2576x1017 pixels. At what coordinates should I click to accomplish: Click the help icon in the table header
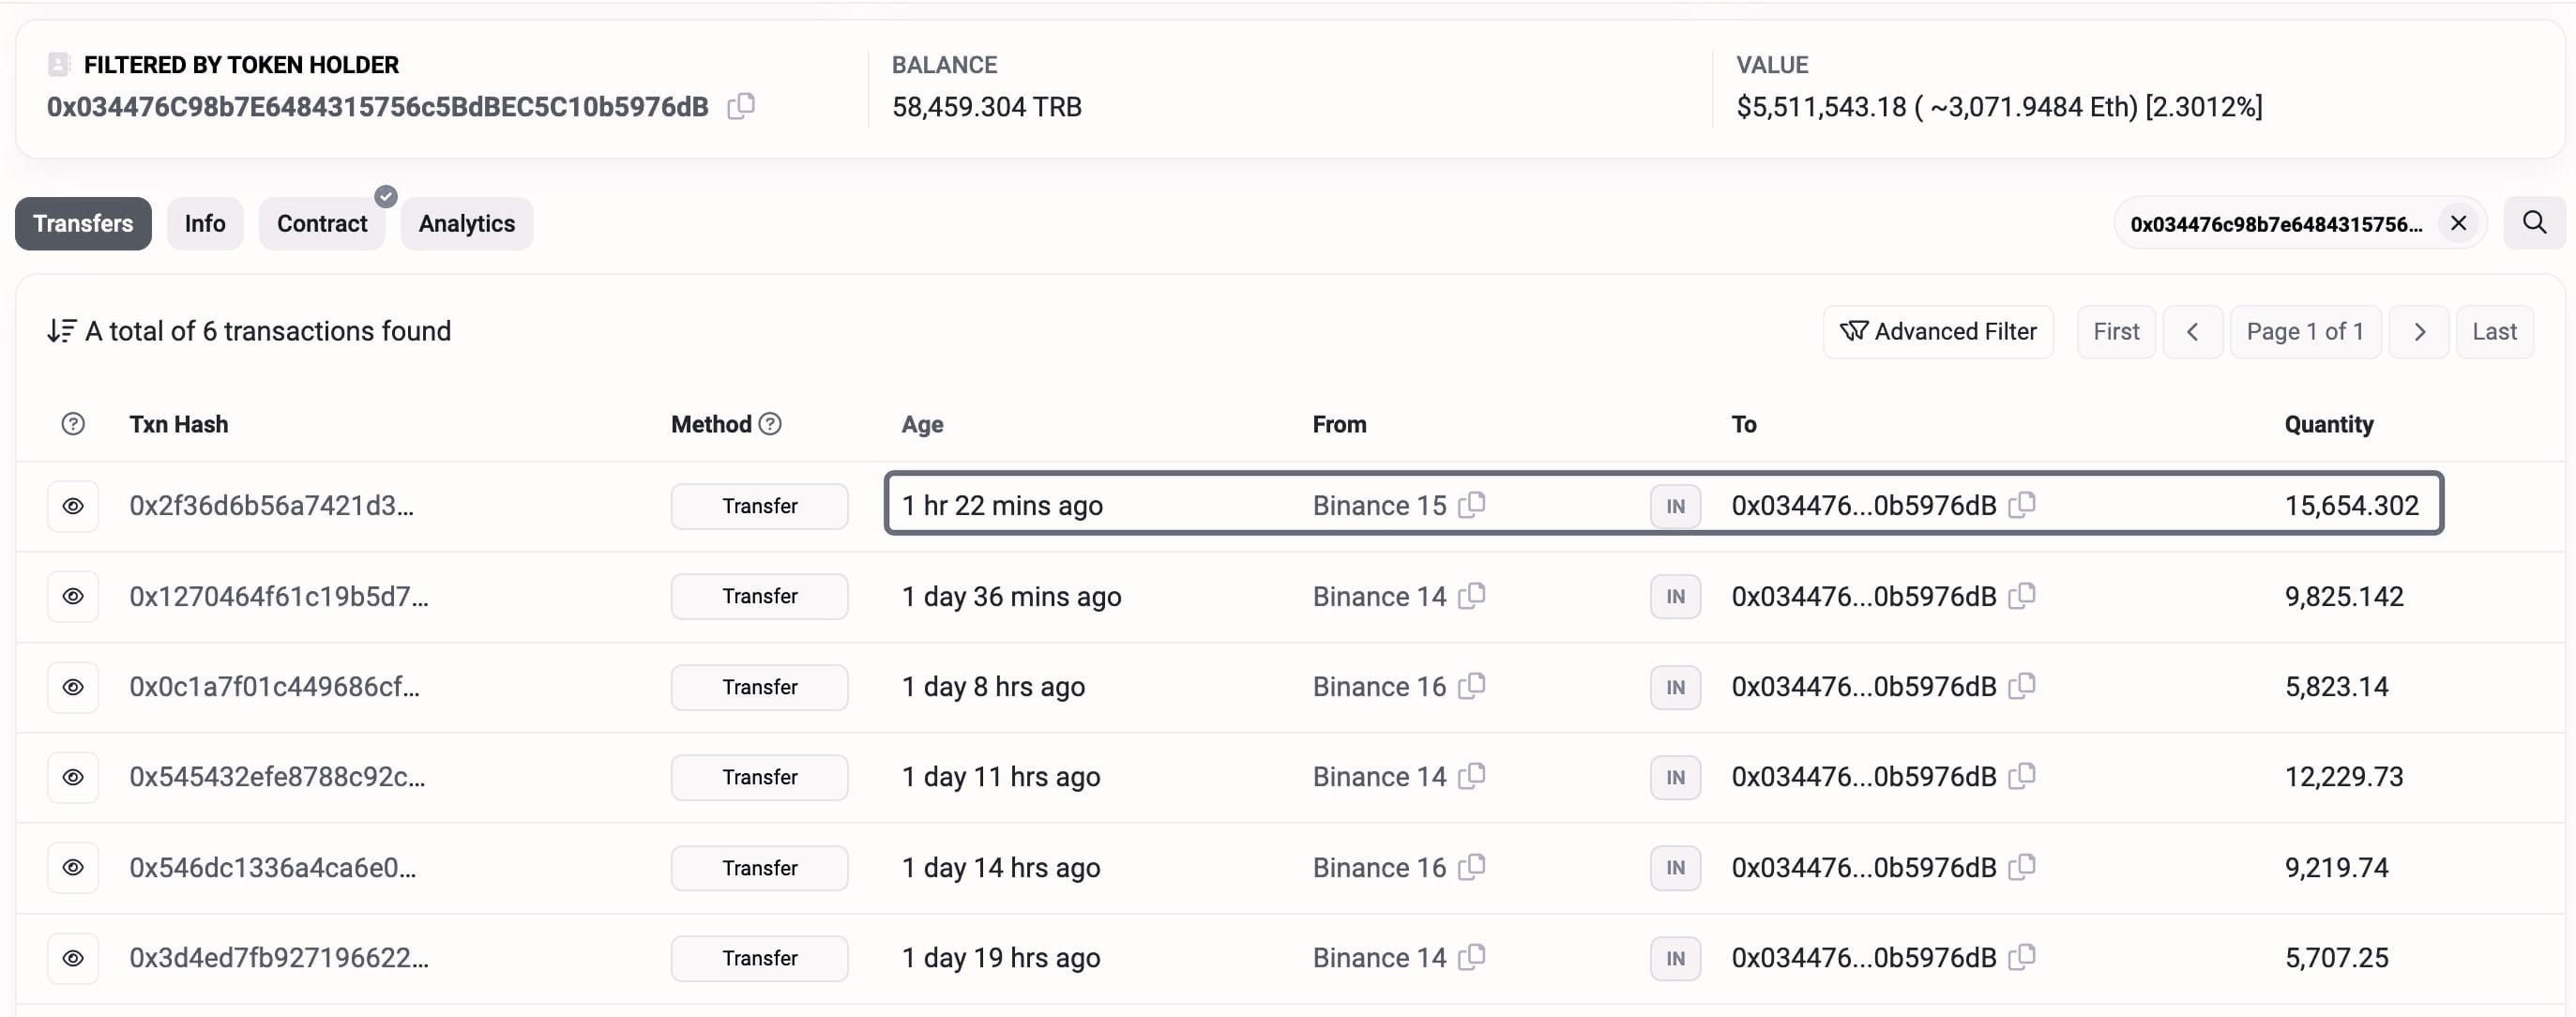point(73,423)
